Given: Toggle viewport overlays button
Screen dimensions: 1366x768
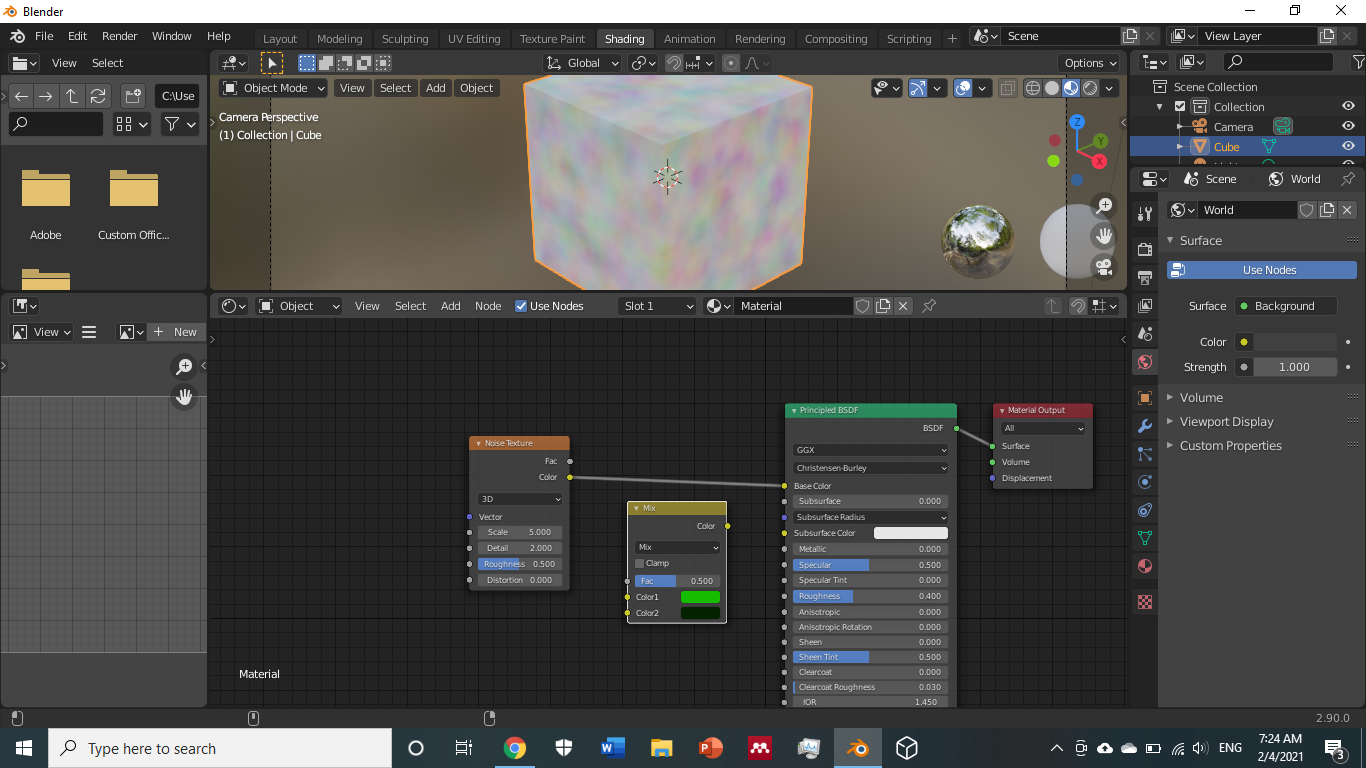Looking at the screenshot, I should coord(962,88).
